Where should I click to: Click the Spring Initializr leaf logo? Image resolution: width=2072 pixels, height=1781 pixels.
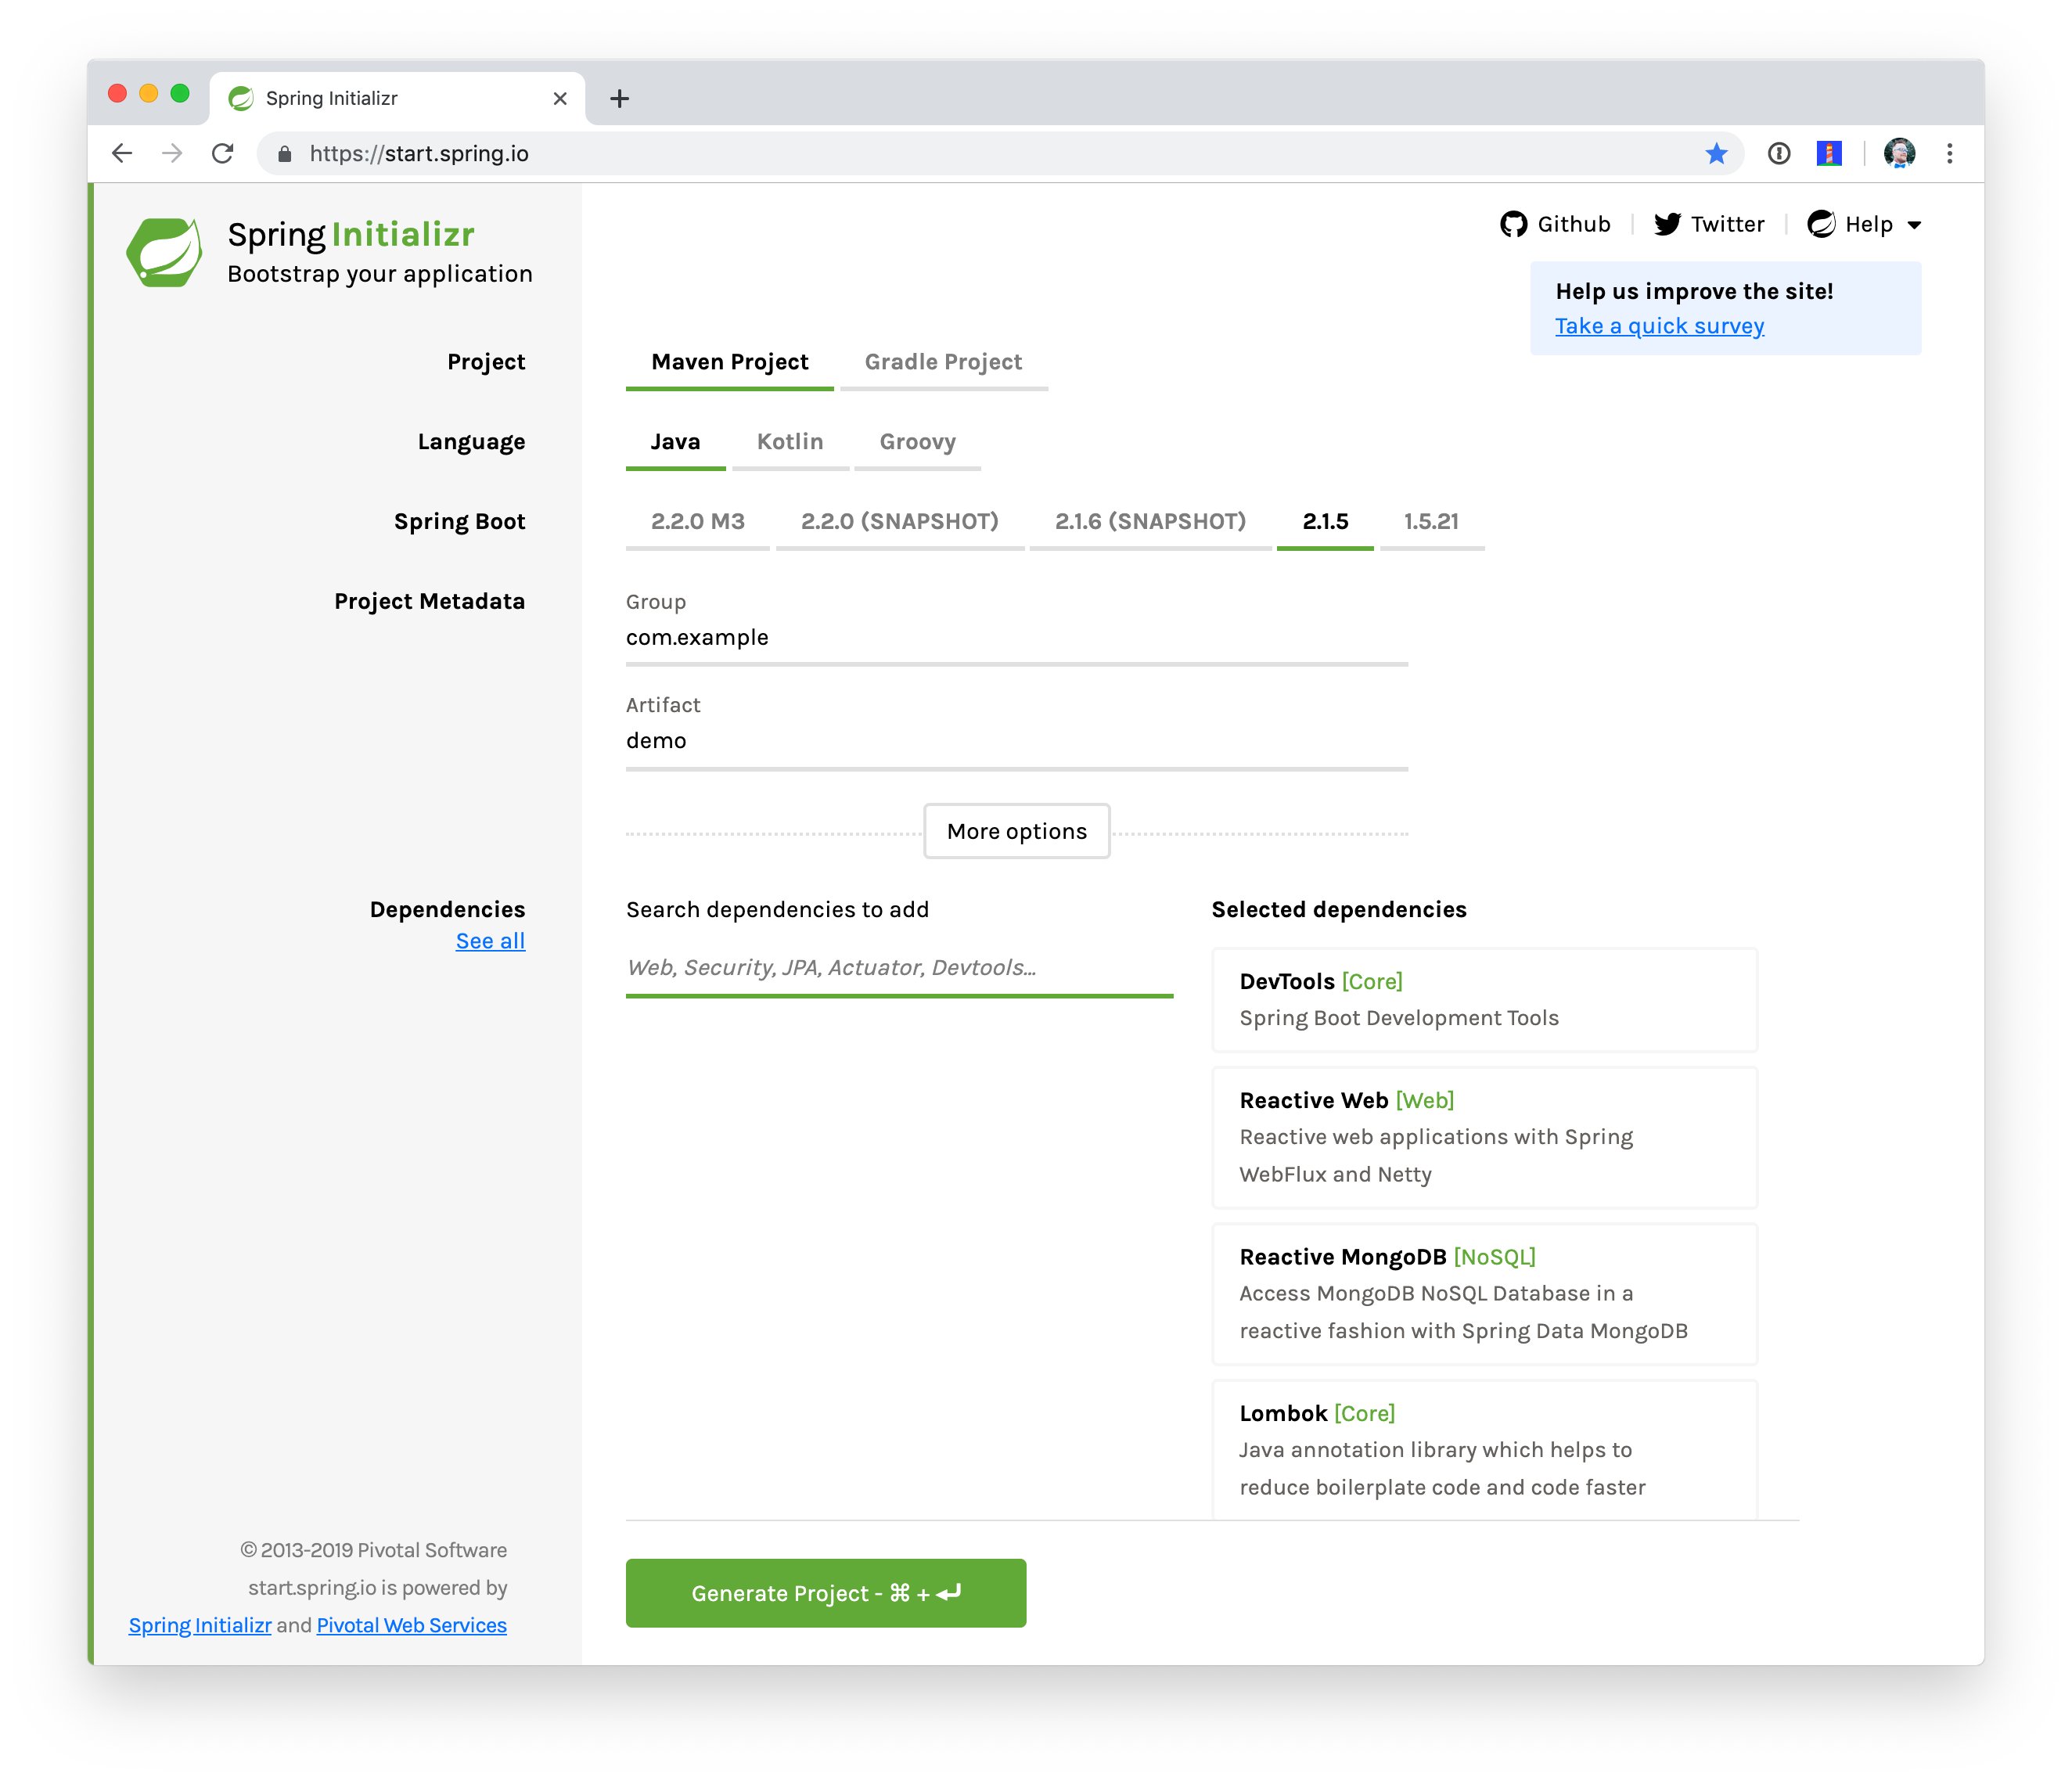(164, 252)
